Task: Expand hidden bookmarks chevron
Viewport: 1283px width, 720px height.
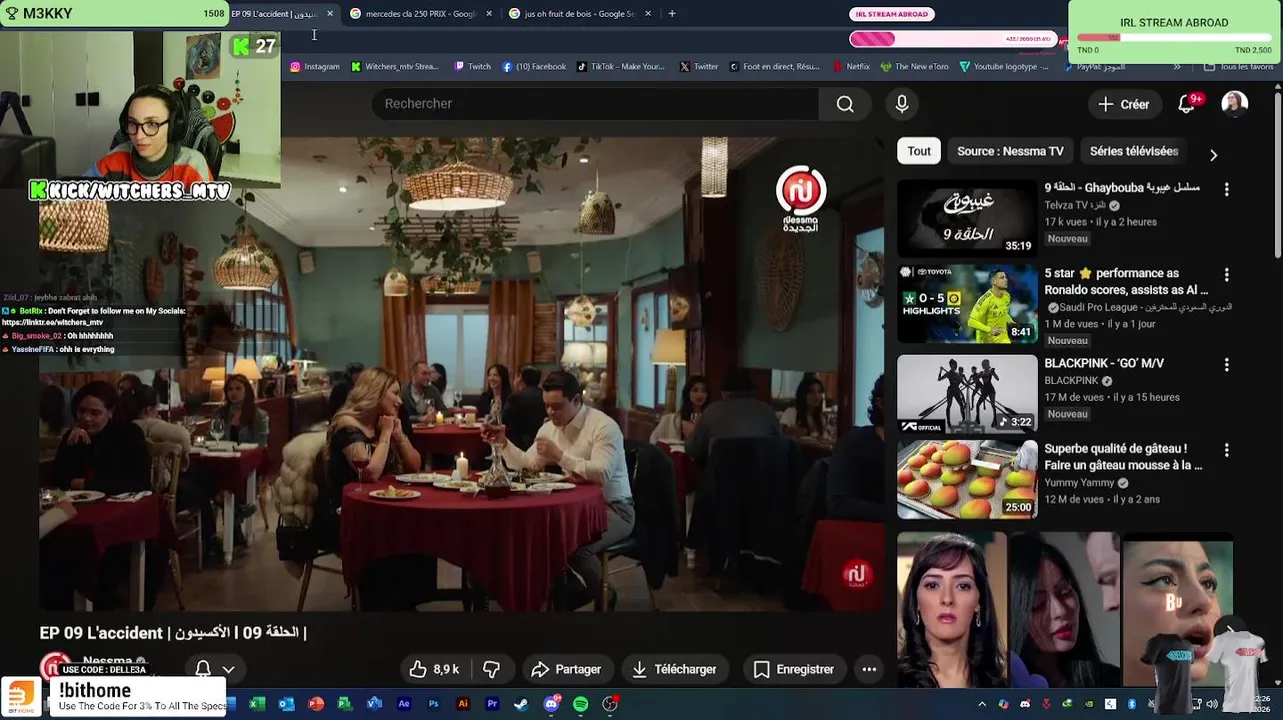Action: click(1177, 67)
